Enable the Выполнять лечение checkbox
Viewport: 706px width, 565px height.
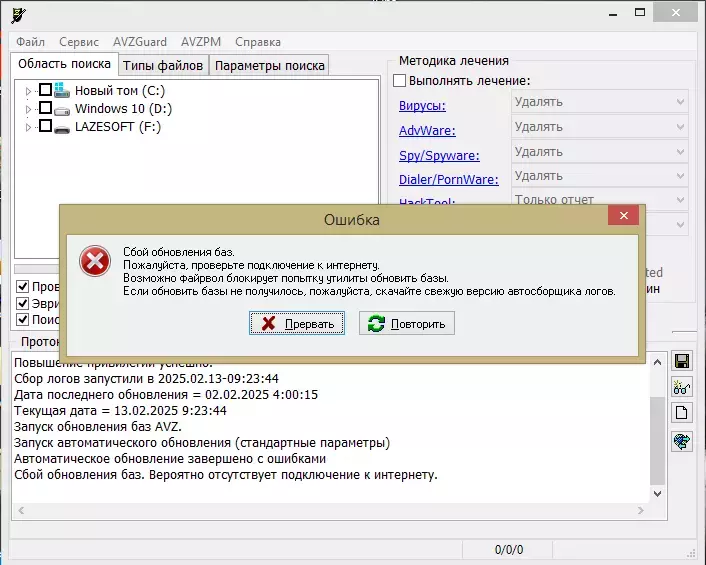(399, 81)
